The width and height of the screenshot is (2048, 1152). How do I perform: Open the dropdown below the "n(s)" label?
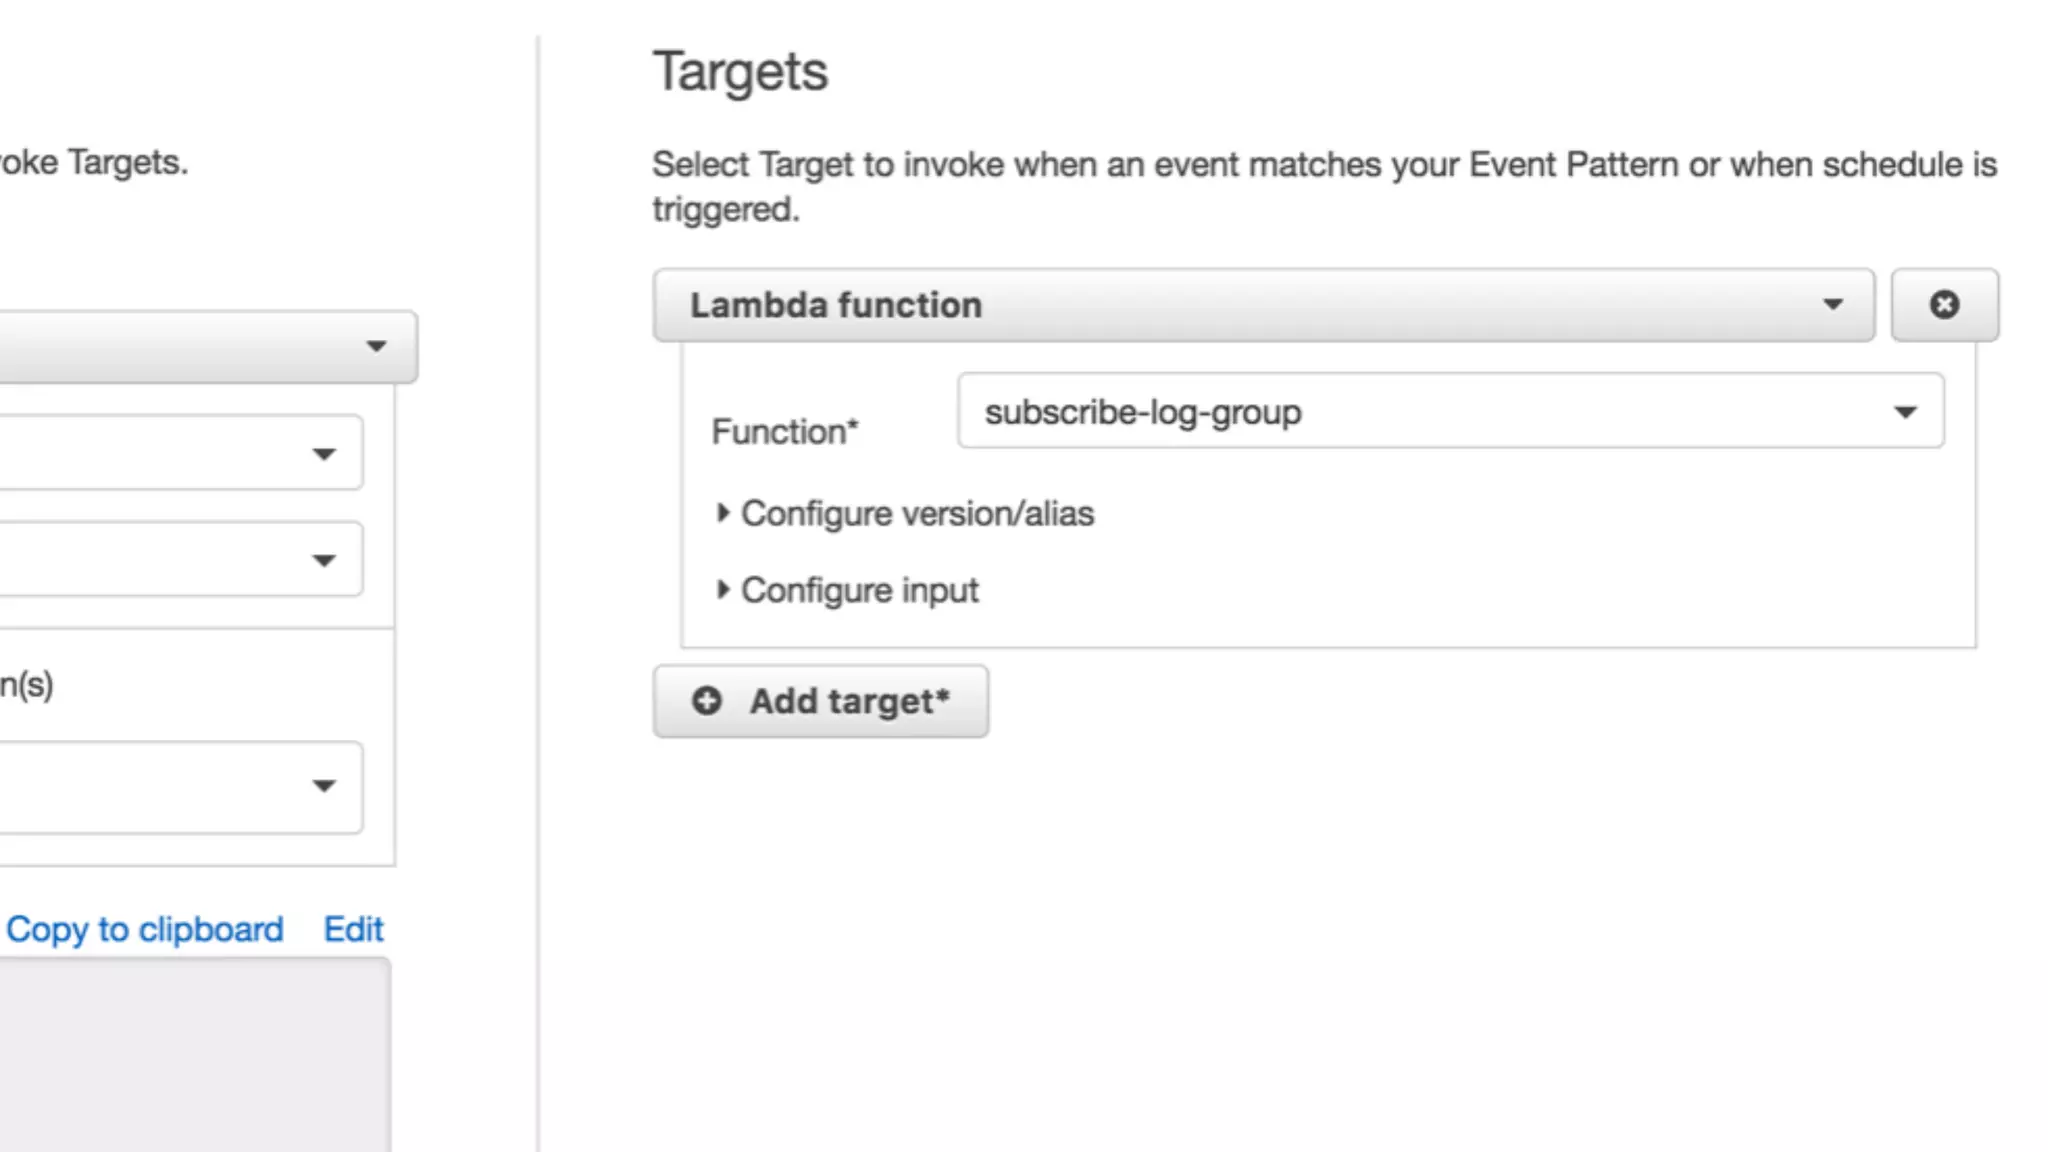180,787
